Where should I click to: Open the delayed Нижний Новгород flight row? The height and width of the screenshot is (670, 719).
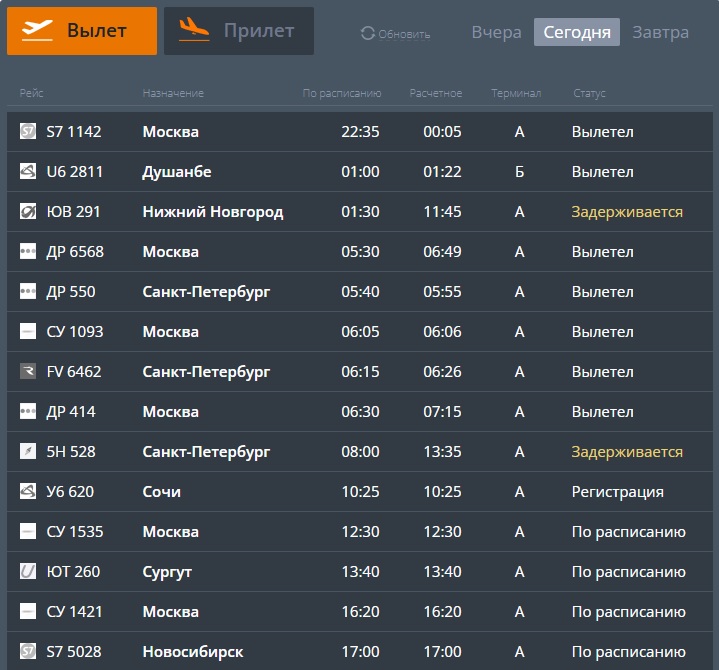click(x=212, y=212)
